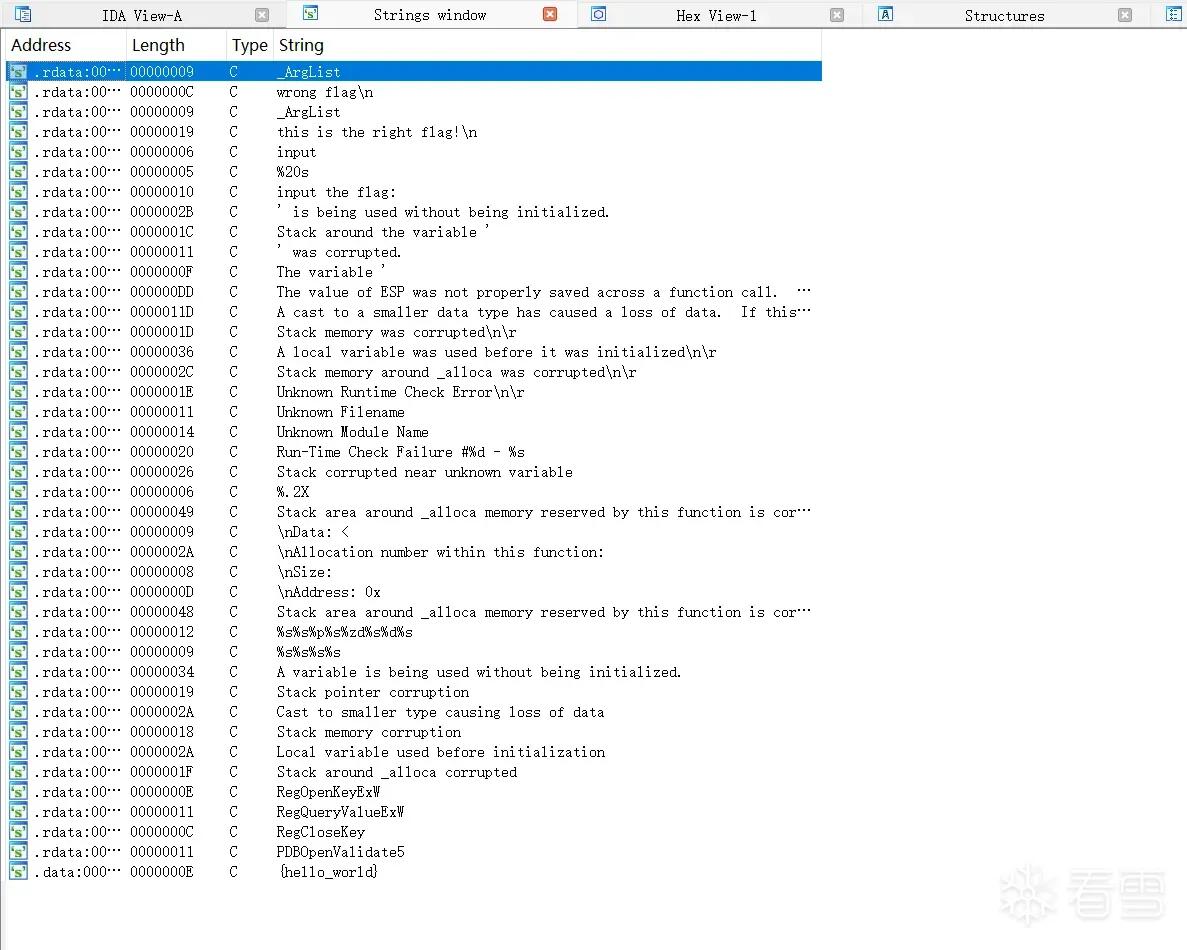1187x950 pixels.
Task: Click string icon for 'Stack pointer corruption' row
Action: (18, 692)
